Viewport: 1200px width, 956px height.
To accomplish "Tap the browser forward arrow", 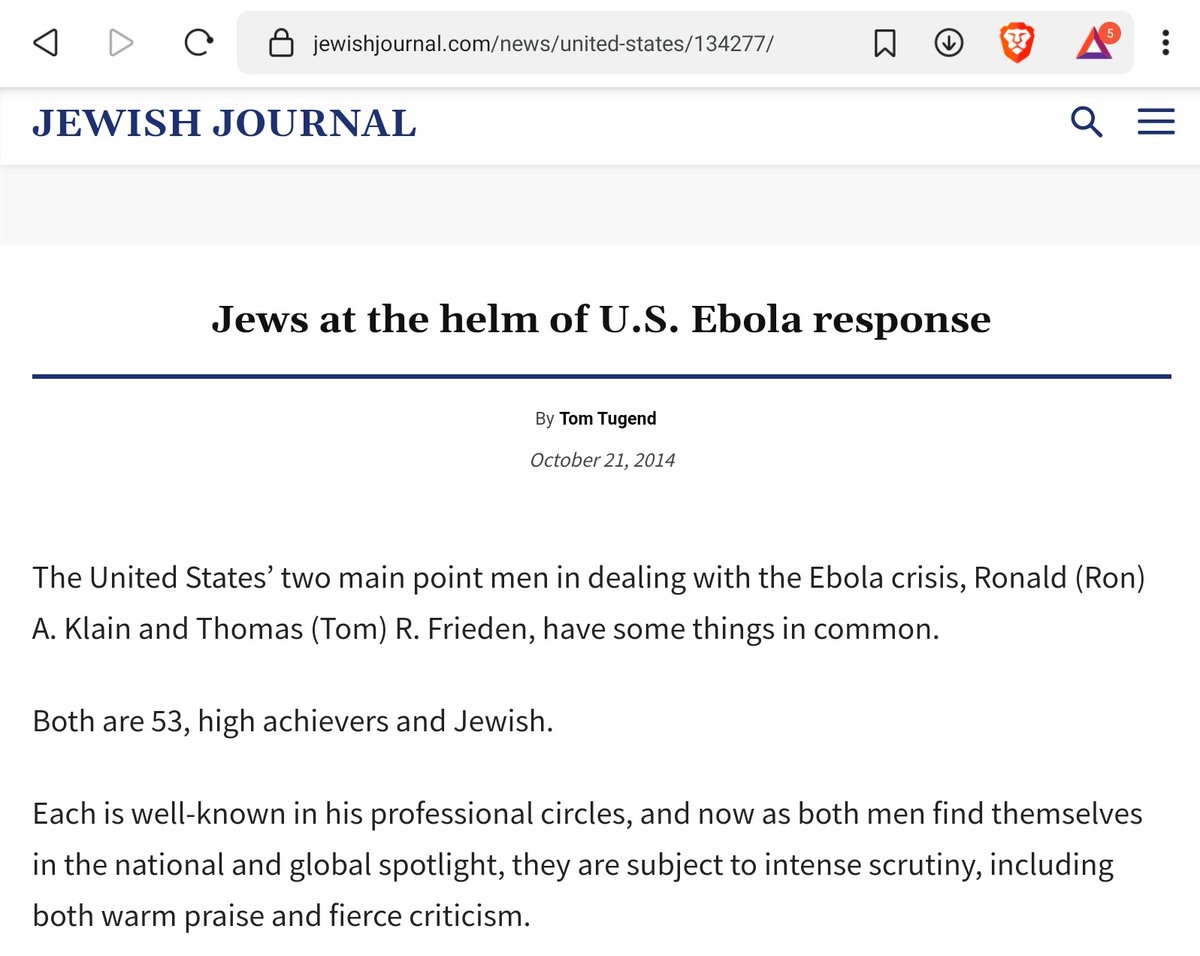I will (121, 42).
